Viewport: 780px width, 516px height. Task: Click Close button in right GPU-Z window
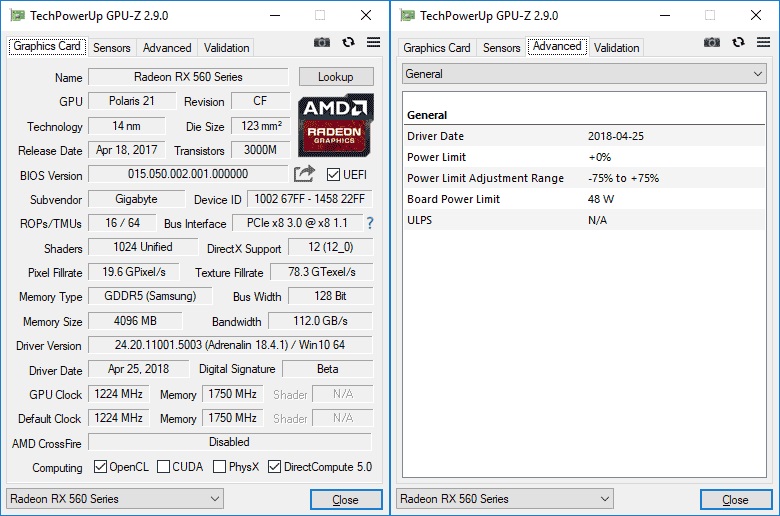tap(736, 500)
